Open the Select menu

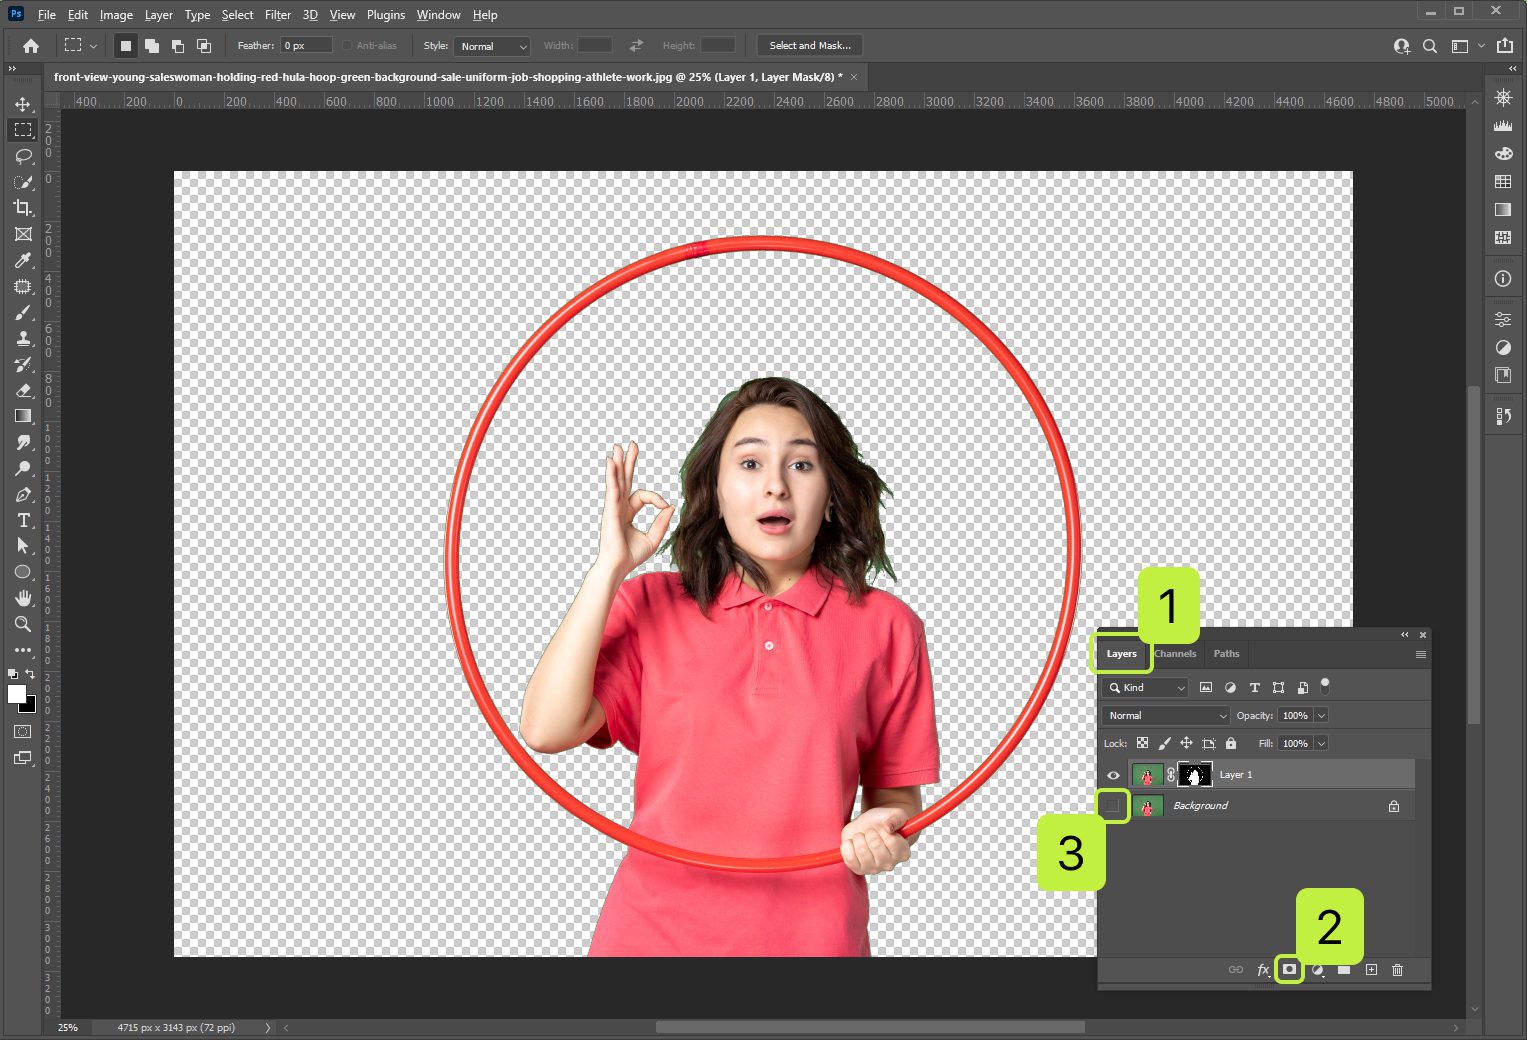click(x=237, y=15)
